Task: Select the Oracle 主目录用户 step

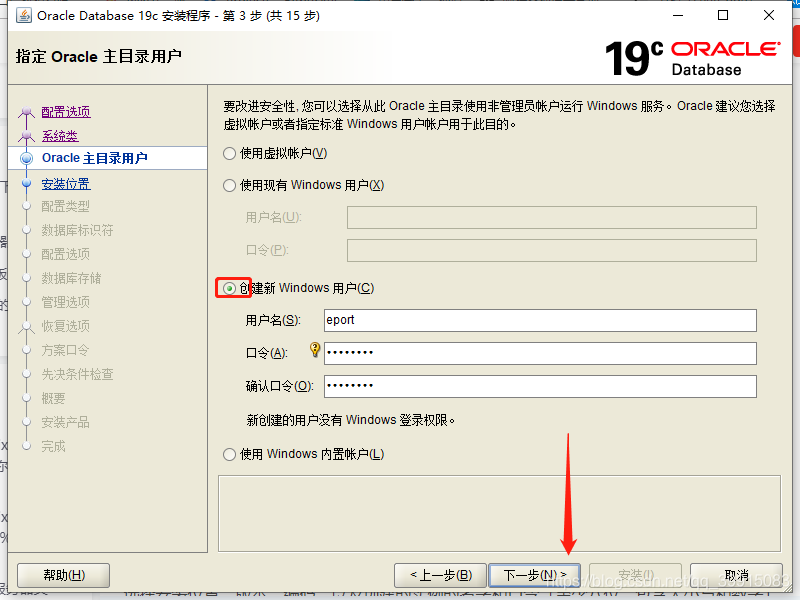Action: pyautogui.click(x=94, y=158)
